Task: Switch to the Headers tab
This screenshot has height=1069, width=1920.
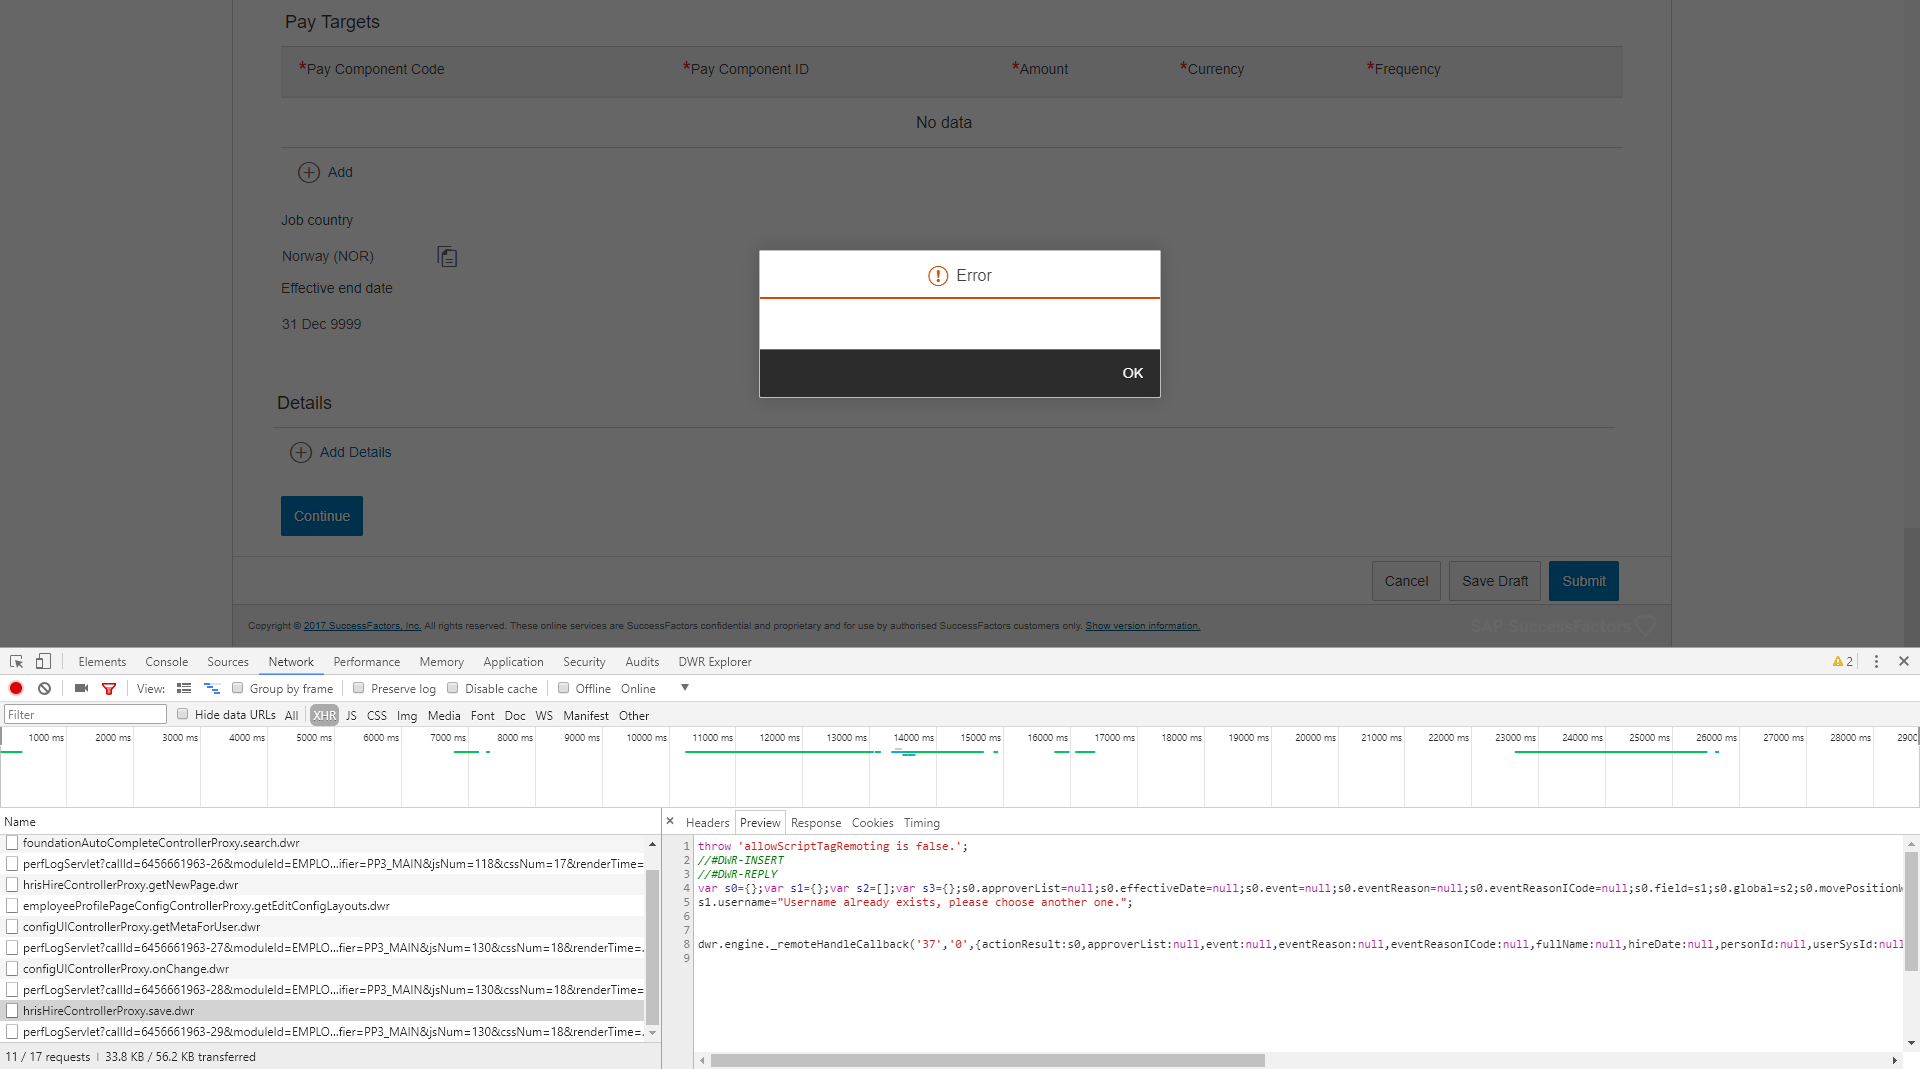Action: pos(707,823)
